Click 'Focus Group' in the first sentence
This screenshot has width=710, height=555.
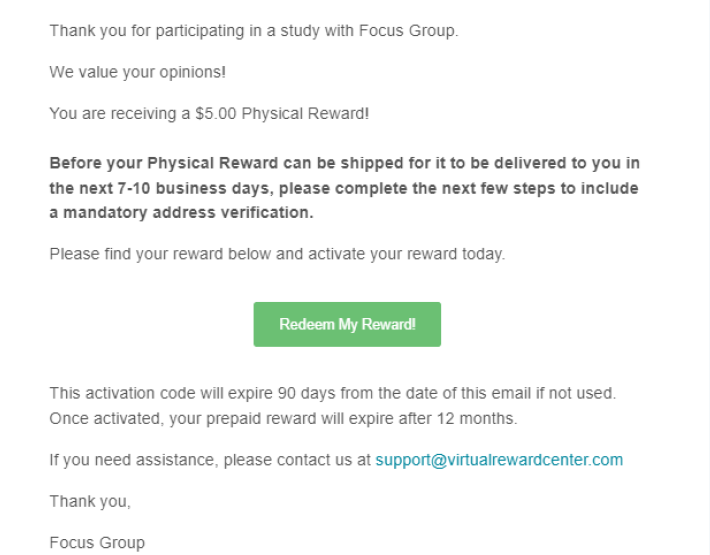[406, 31]
